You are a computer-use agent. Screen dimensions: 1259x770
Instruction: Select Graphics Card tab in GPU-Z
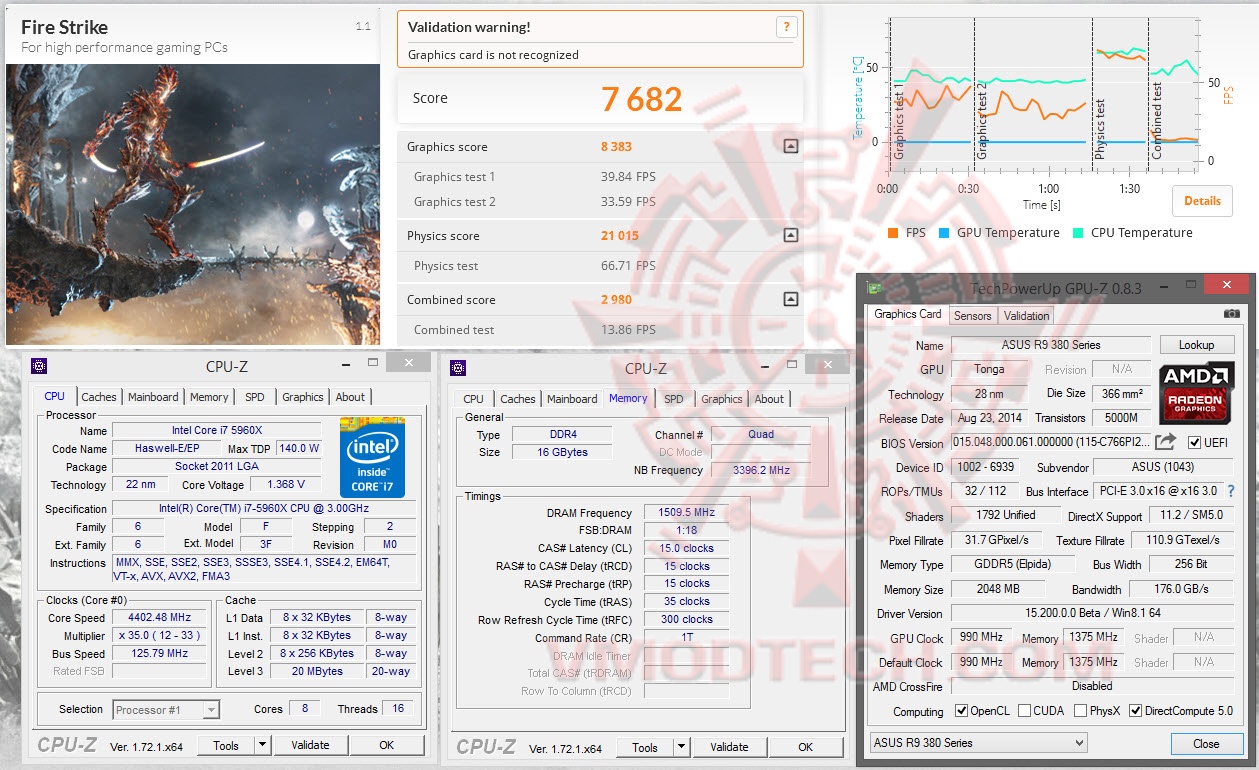click(908, 314)
